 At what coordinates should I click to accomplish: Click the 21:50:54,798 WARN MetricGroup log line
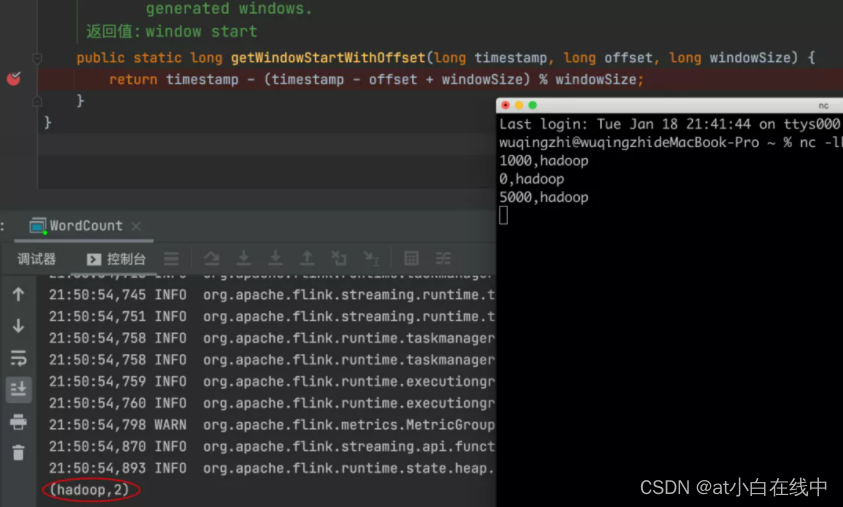[272, 425]
